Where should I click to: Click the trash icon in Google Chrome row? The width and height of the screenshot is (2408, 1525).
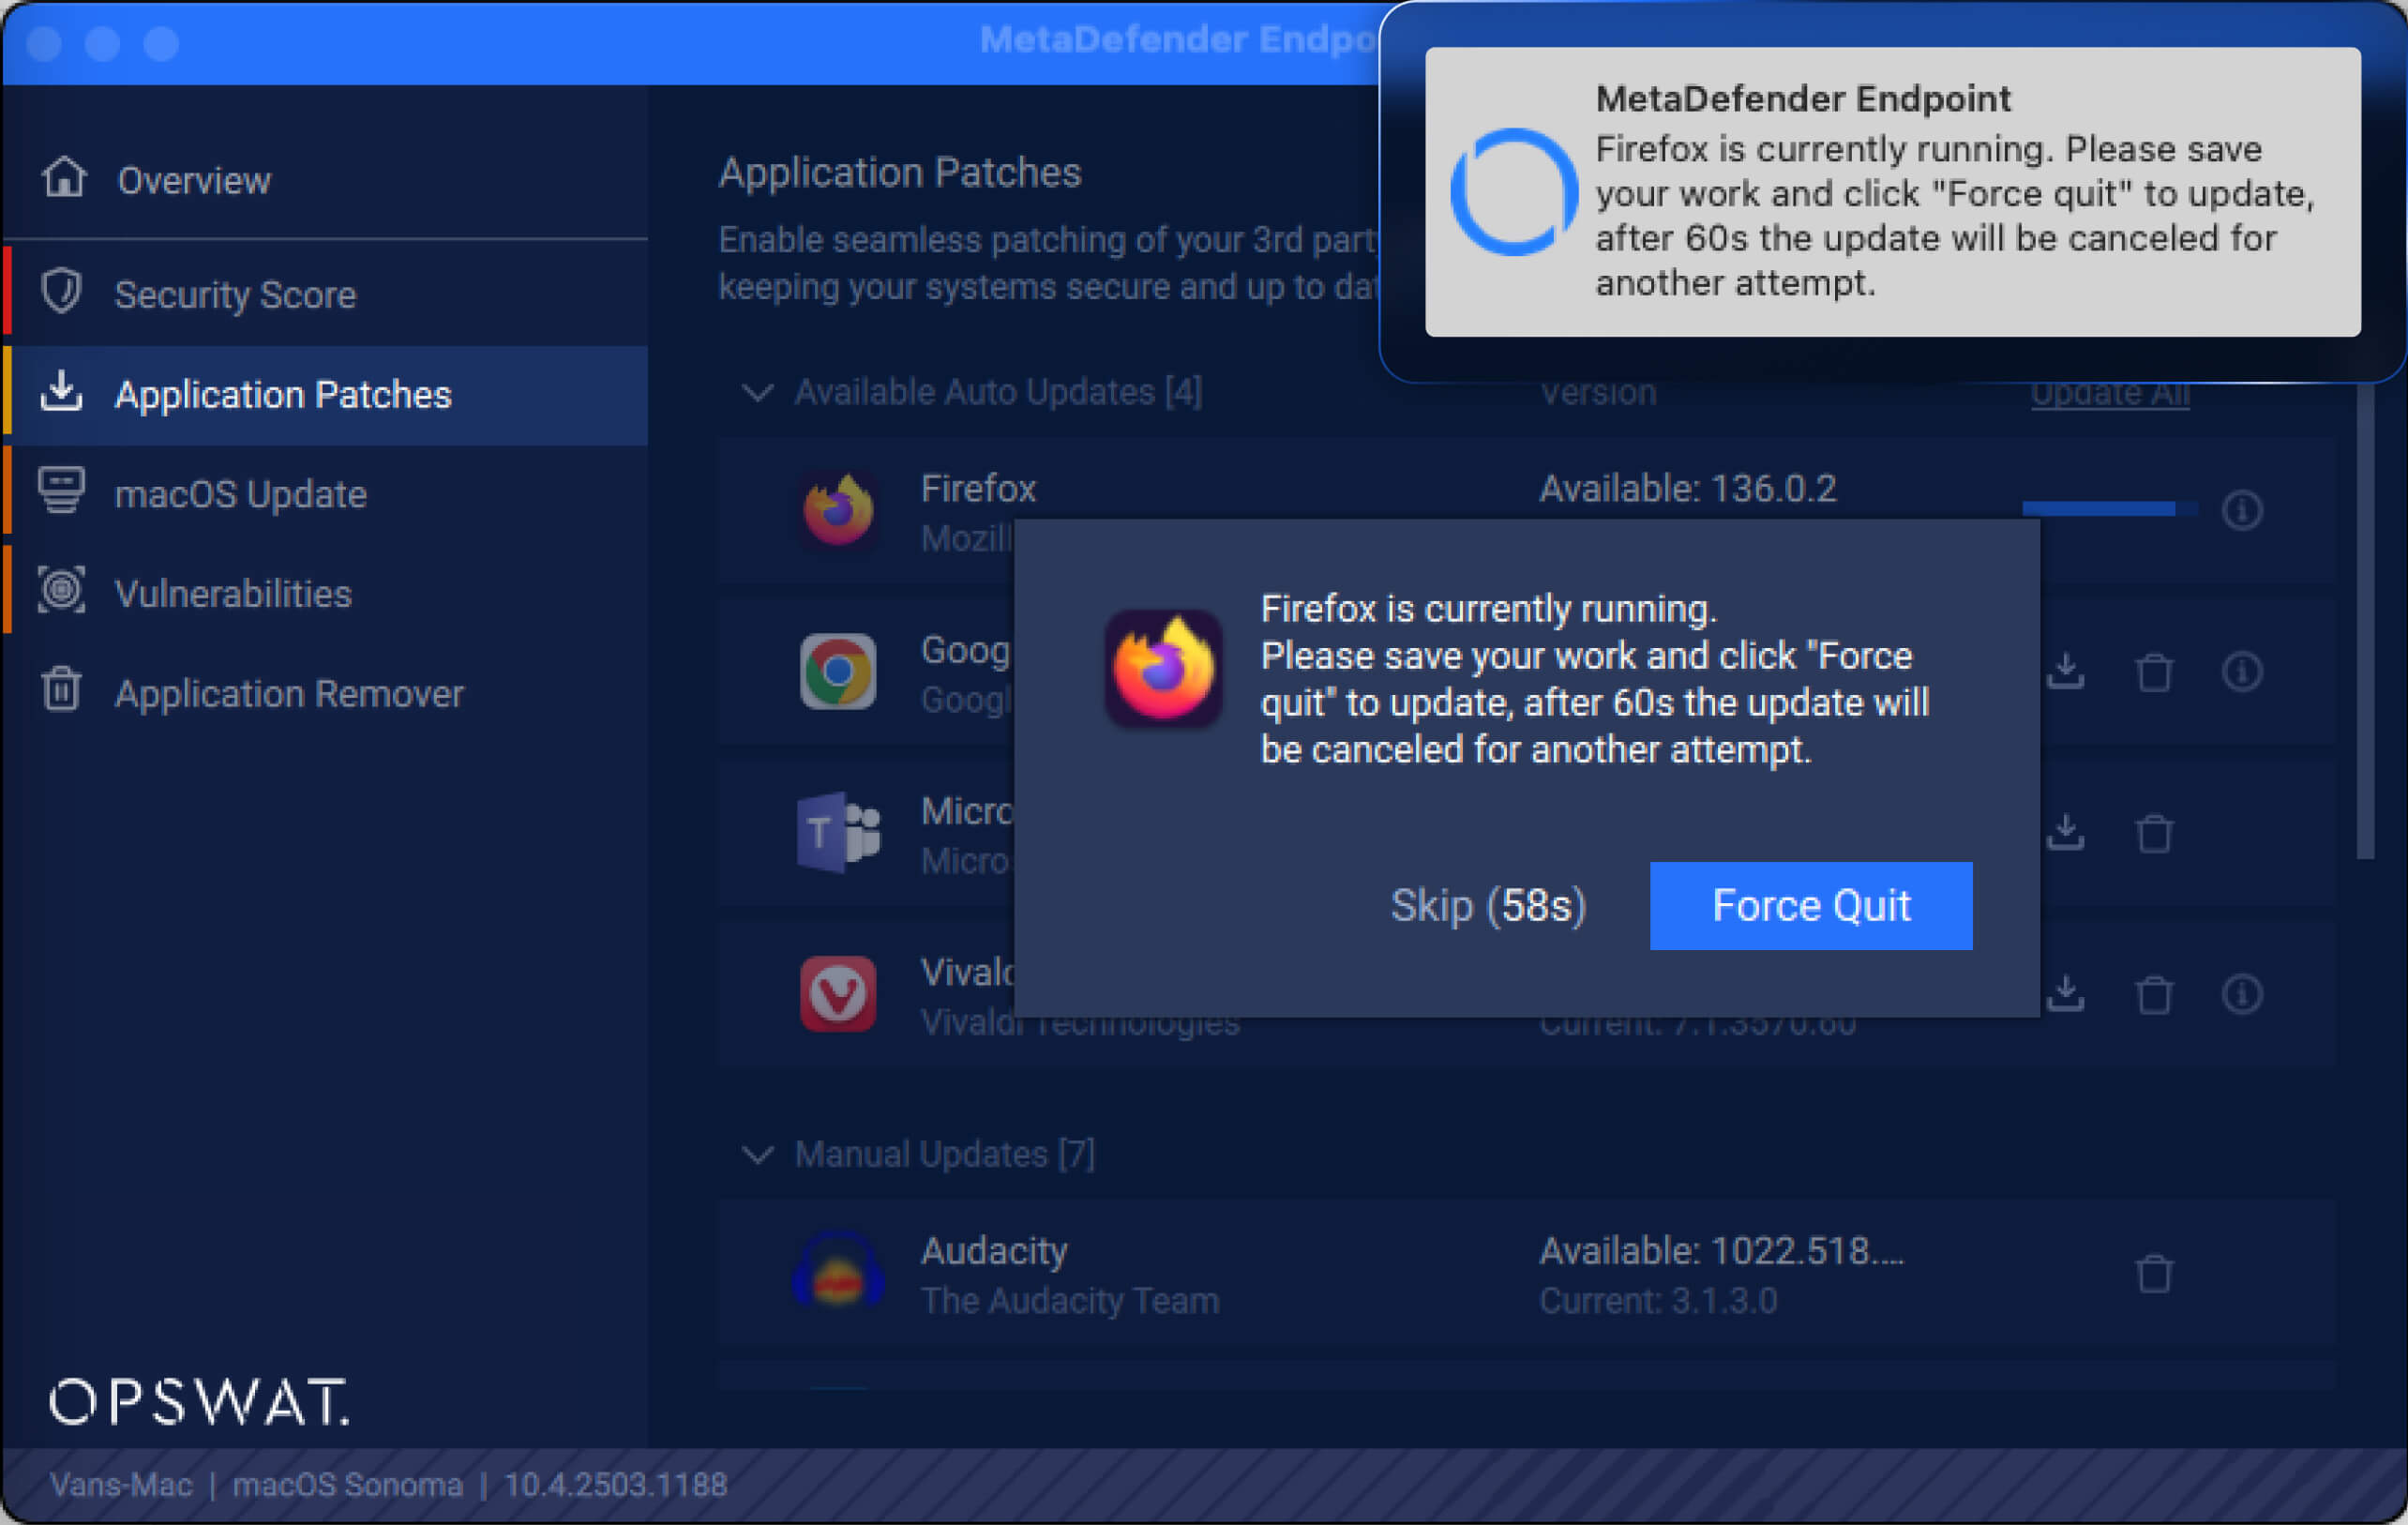point(2153,672)
